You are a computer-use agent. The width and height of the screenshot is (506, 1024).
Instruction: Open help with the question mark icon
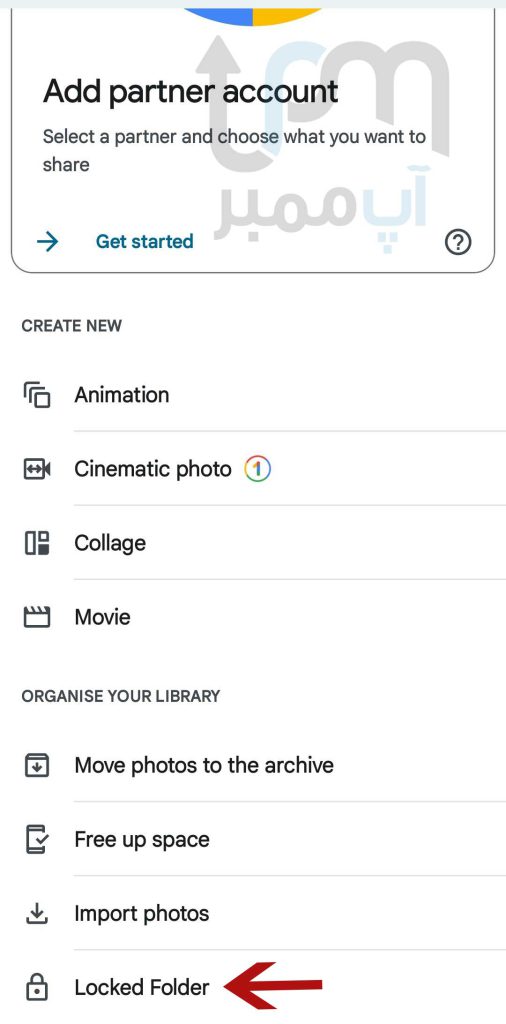(458, 242)
